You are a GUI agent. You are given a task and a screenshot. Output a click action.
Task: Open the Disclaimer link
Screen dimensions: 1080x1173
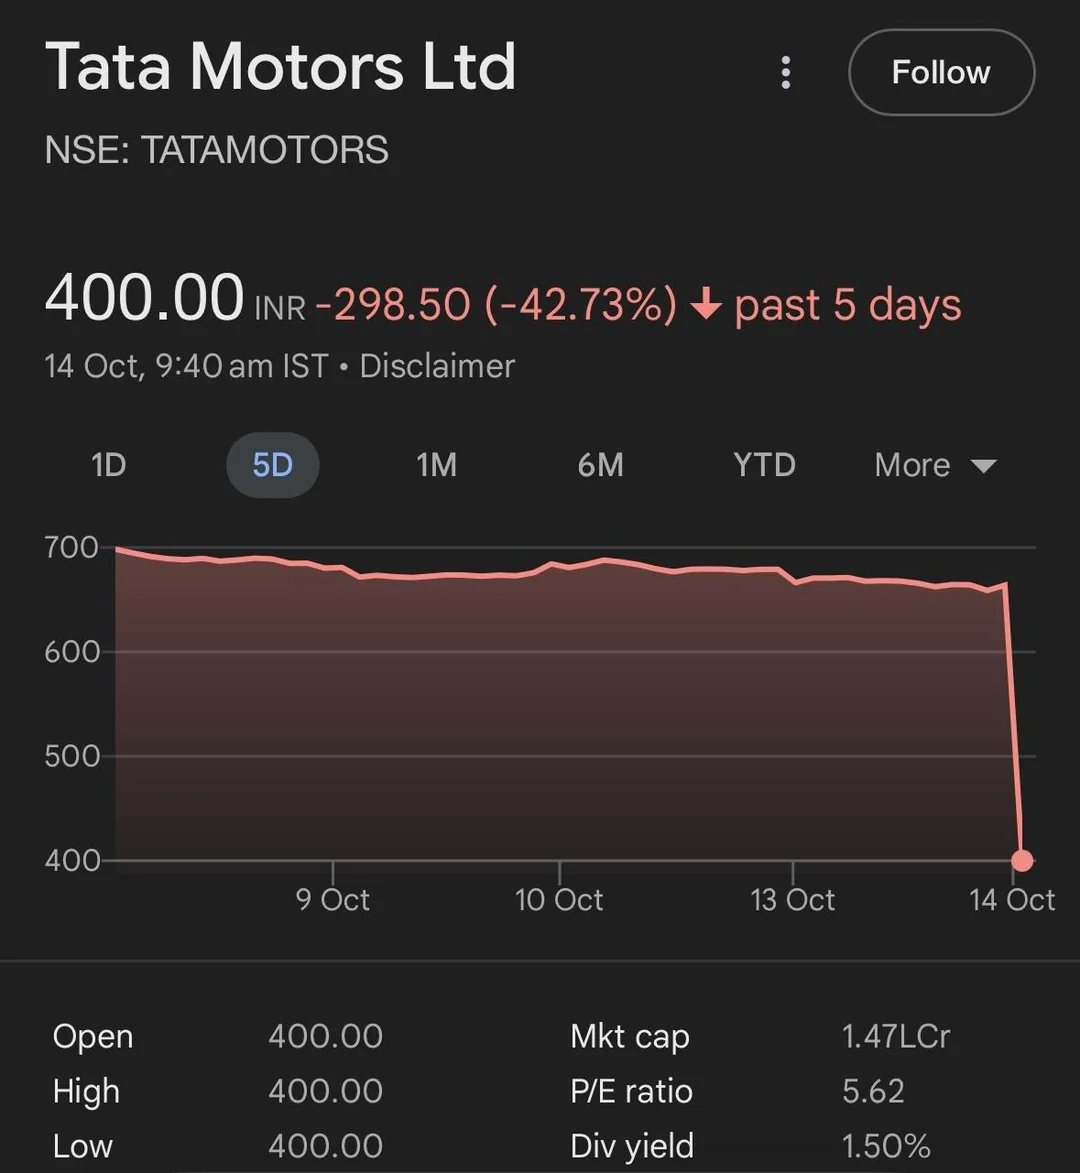click(437, 366)
